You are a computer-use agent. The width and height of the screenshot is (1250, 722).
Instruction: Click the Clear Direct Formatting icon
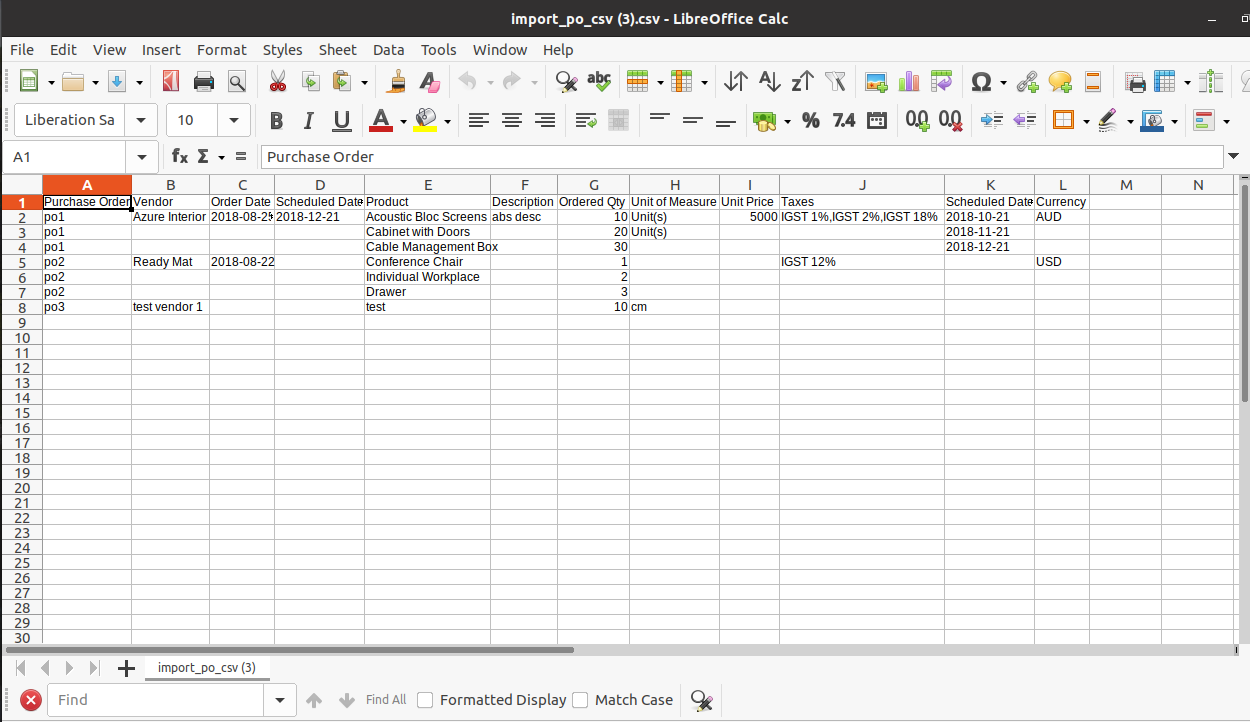(429, 81)
